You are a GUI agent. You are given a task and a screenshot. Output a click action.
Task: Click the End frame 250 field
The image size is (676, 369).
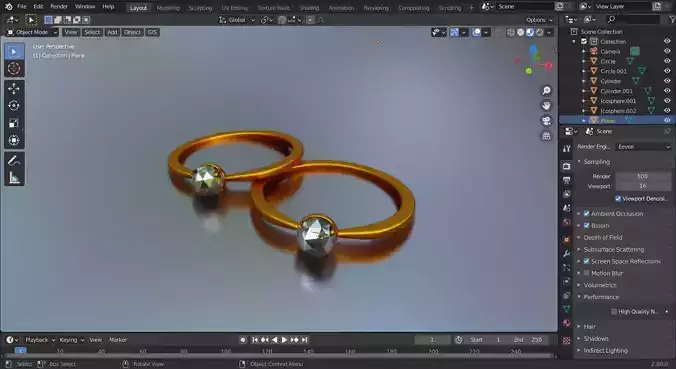529,340
